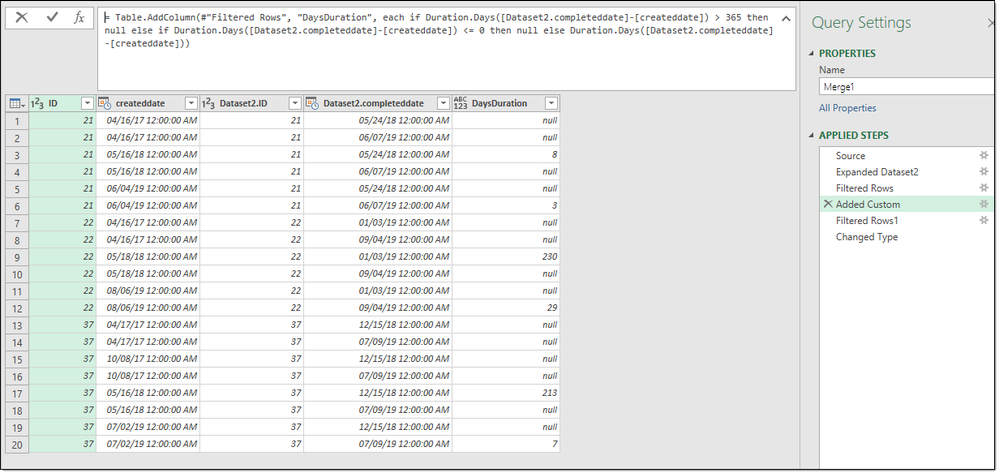
Task: Close the Query Settings pane
Action: [991, 24]
